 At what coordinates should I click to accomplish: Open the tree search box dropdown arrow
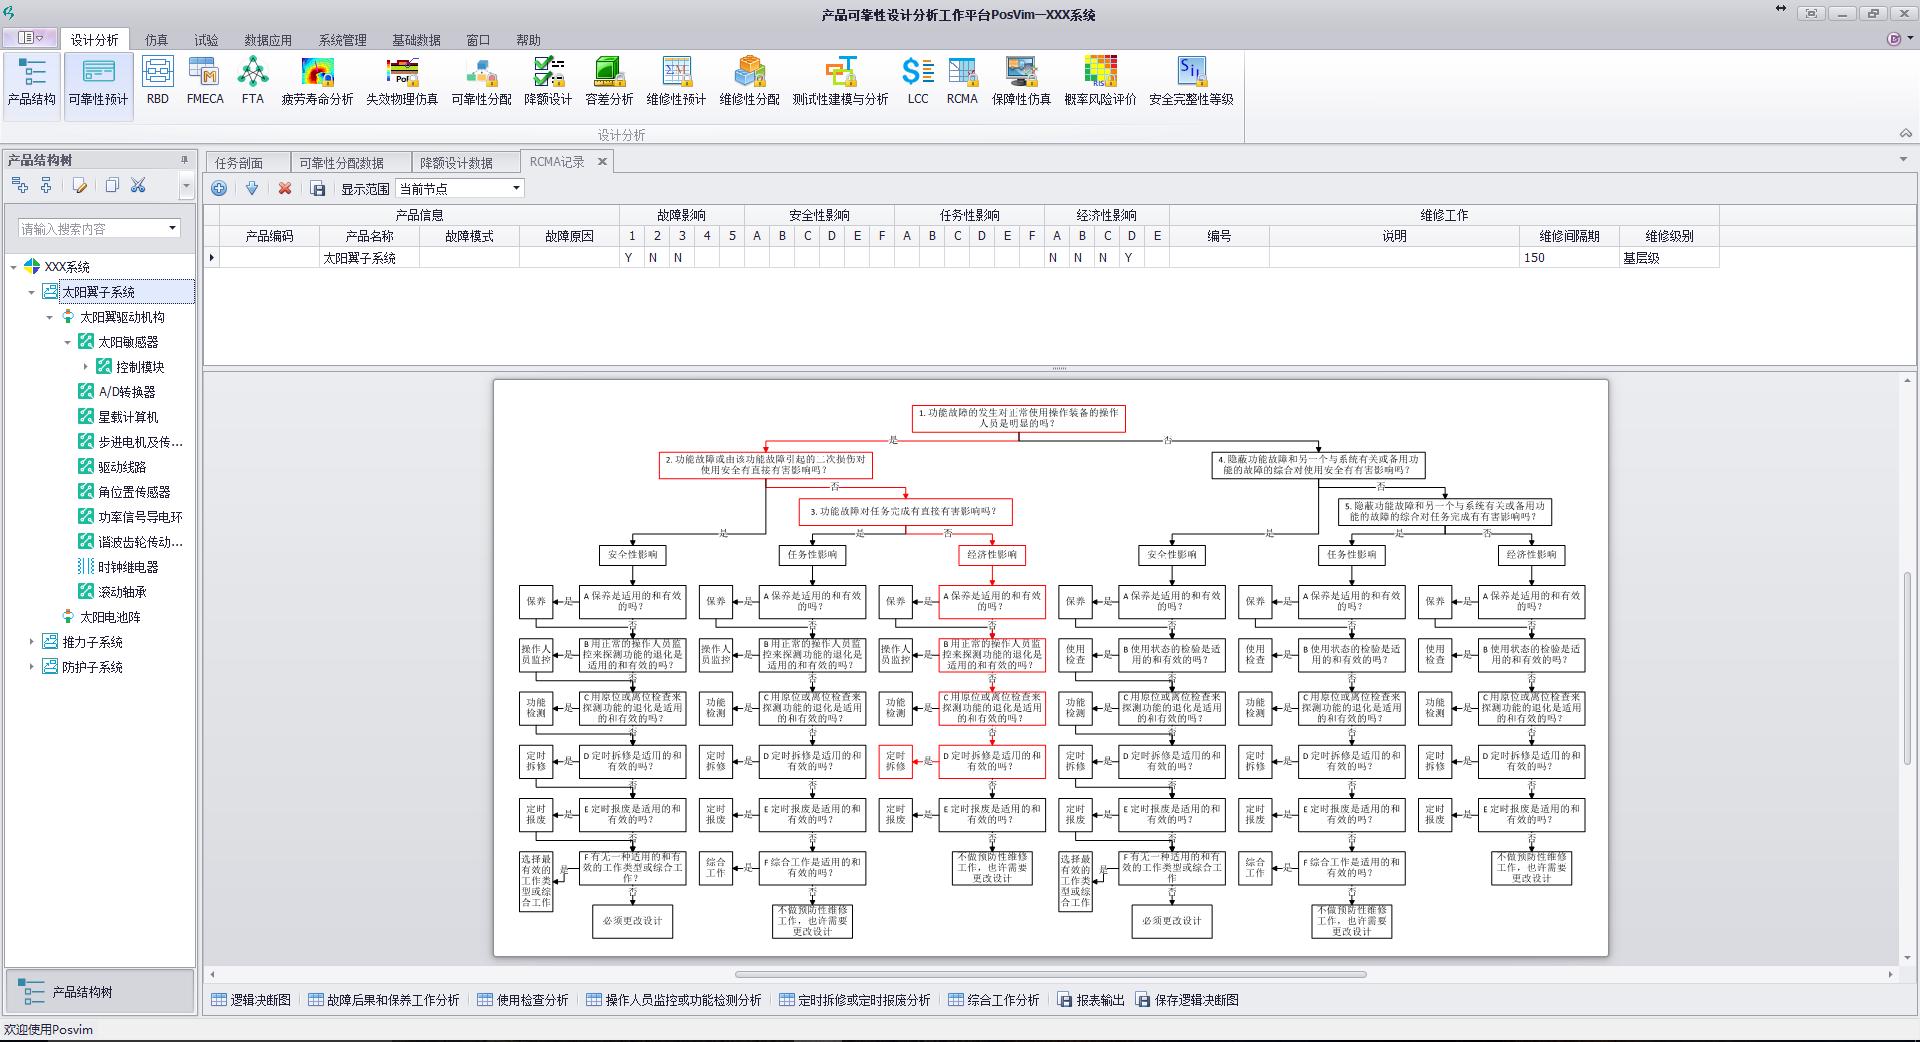172,228
